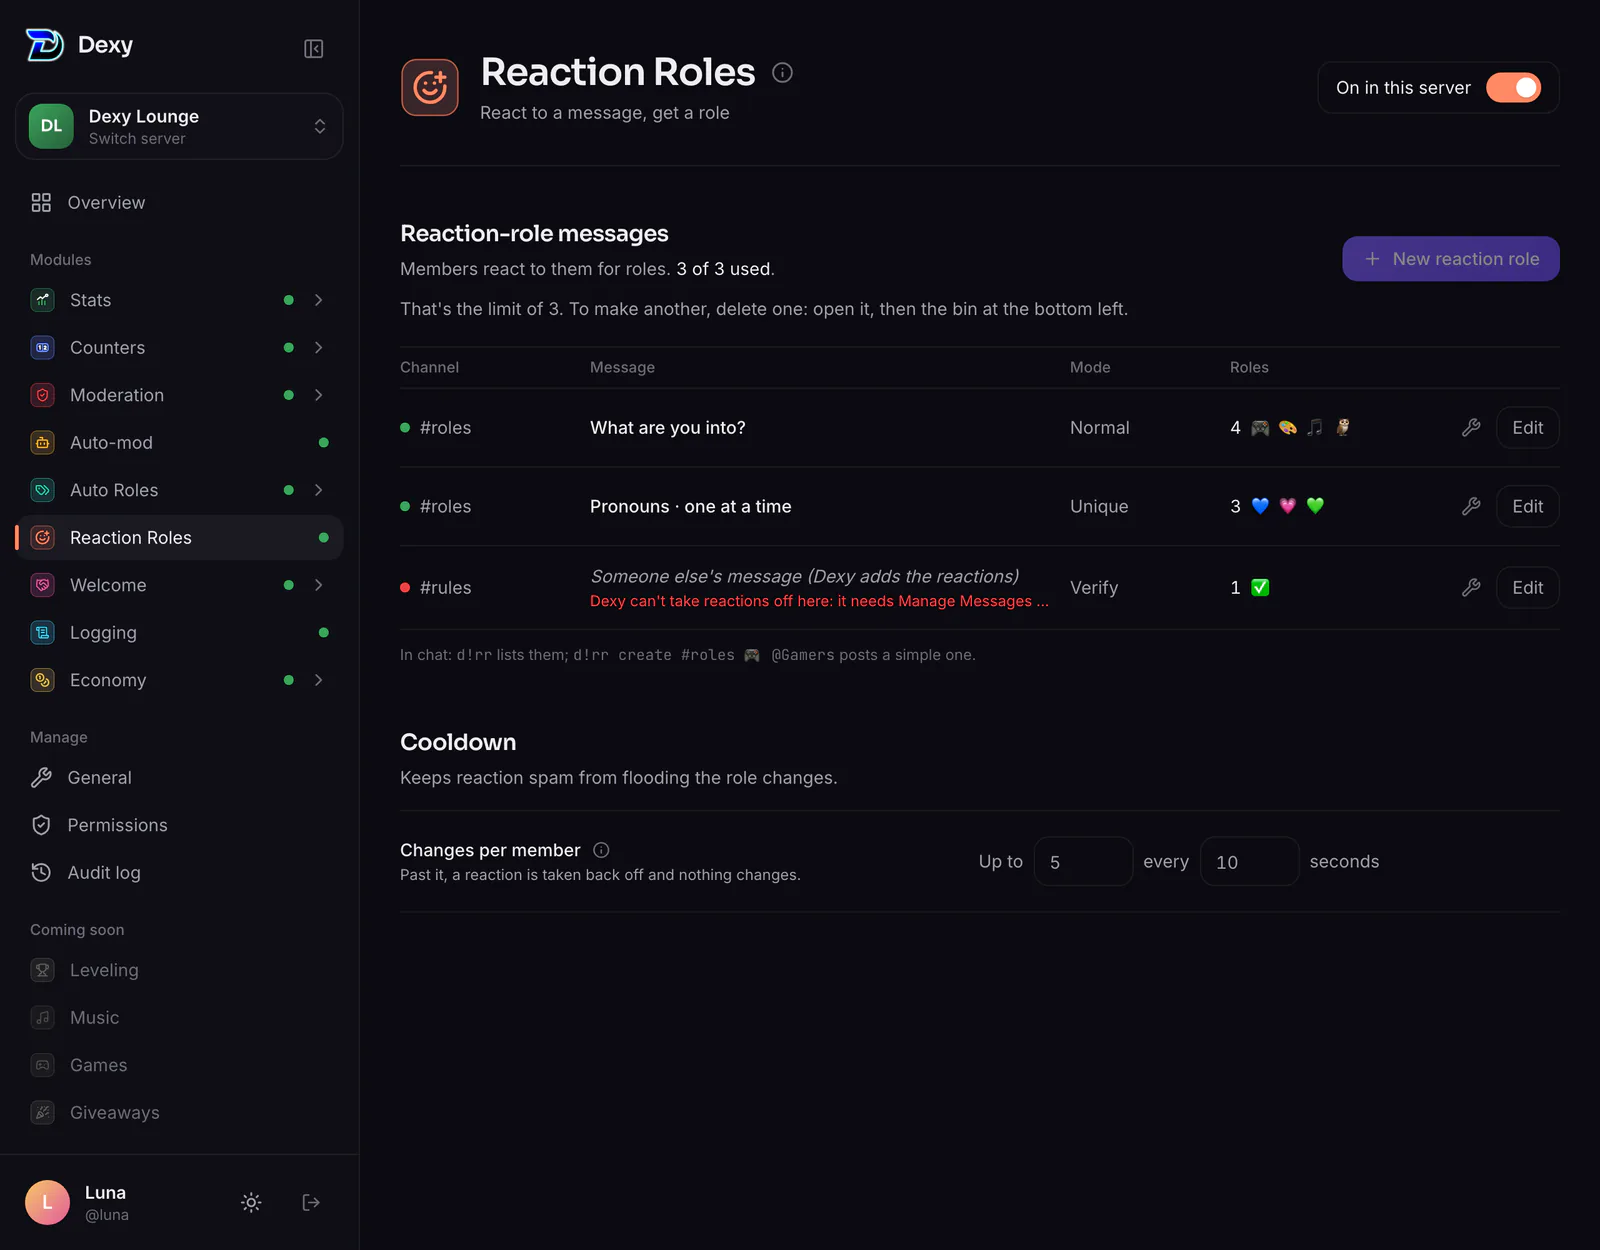Image resolution: width=1600 pixels, height=1250 pixels.
Task: Click the Manage Messages warning text
Action: 819,601
